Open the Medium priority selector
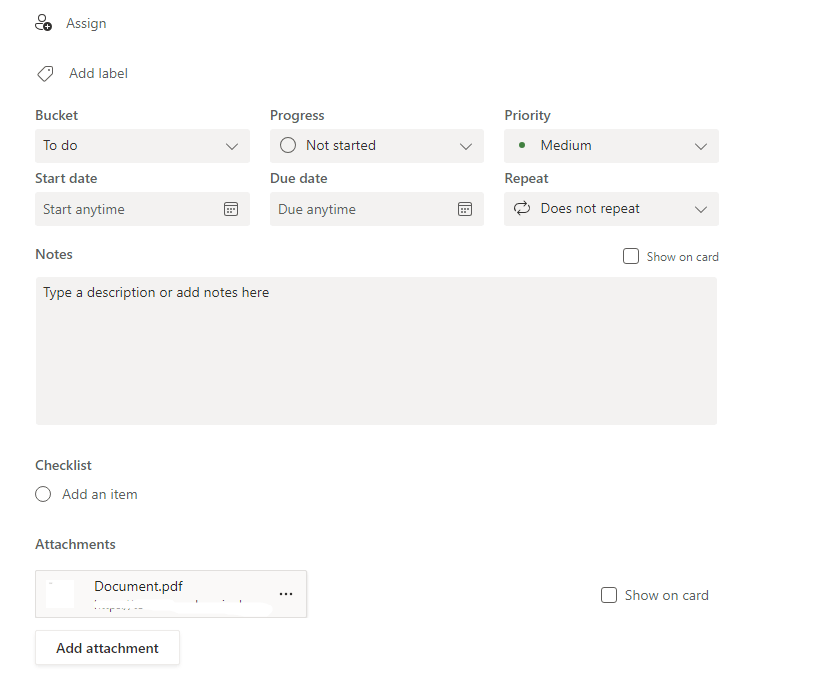This screenshot has width=818, height=677. pyautogui.click(x=611, y=146)
